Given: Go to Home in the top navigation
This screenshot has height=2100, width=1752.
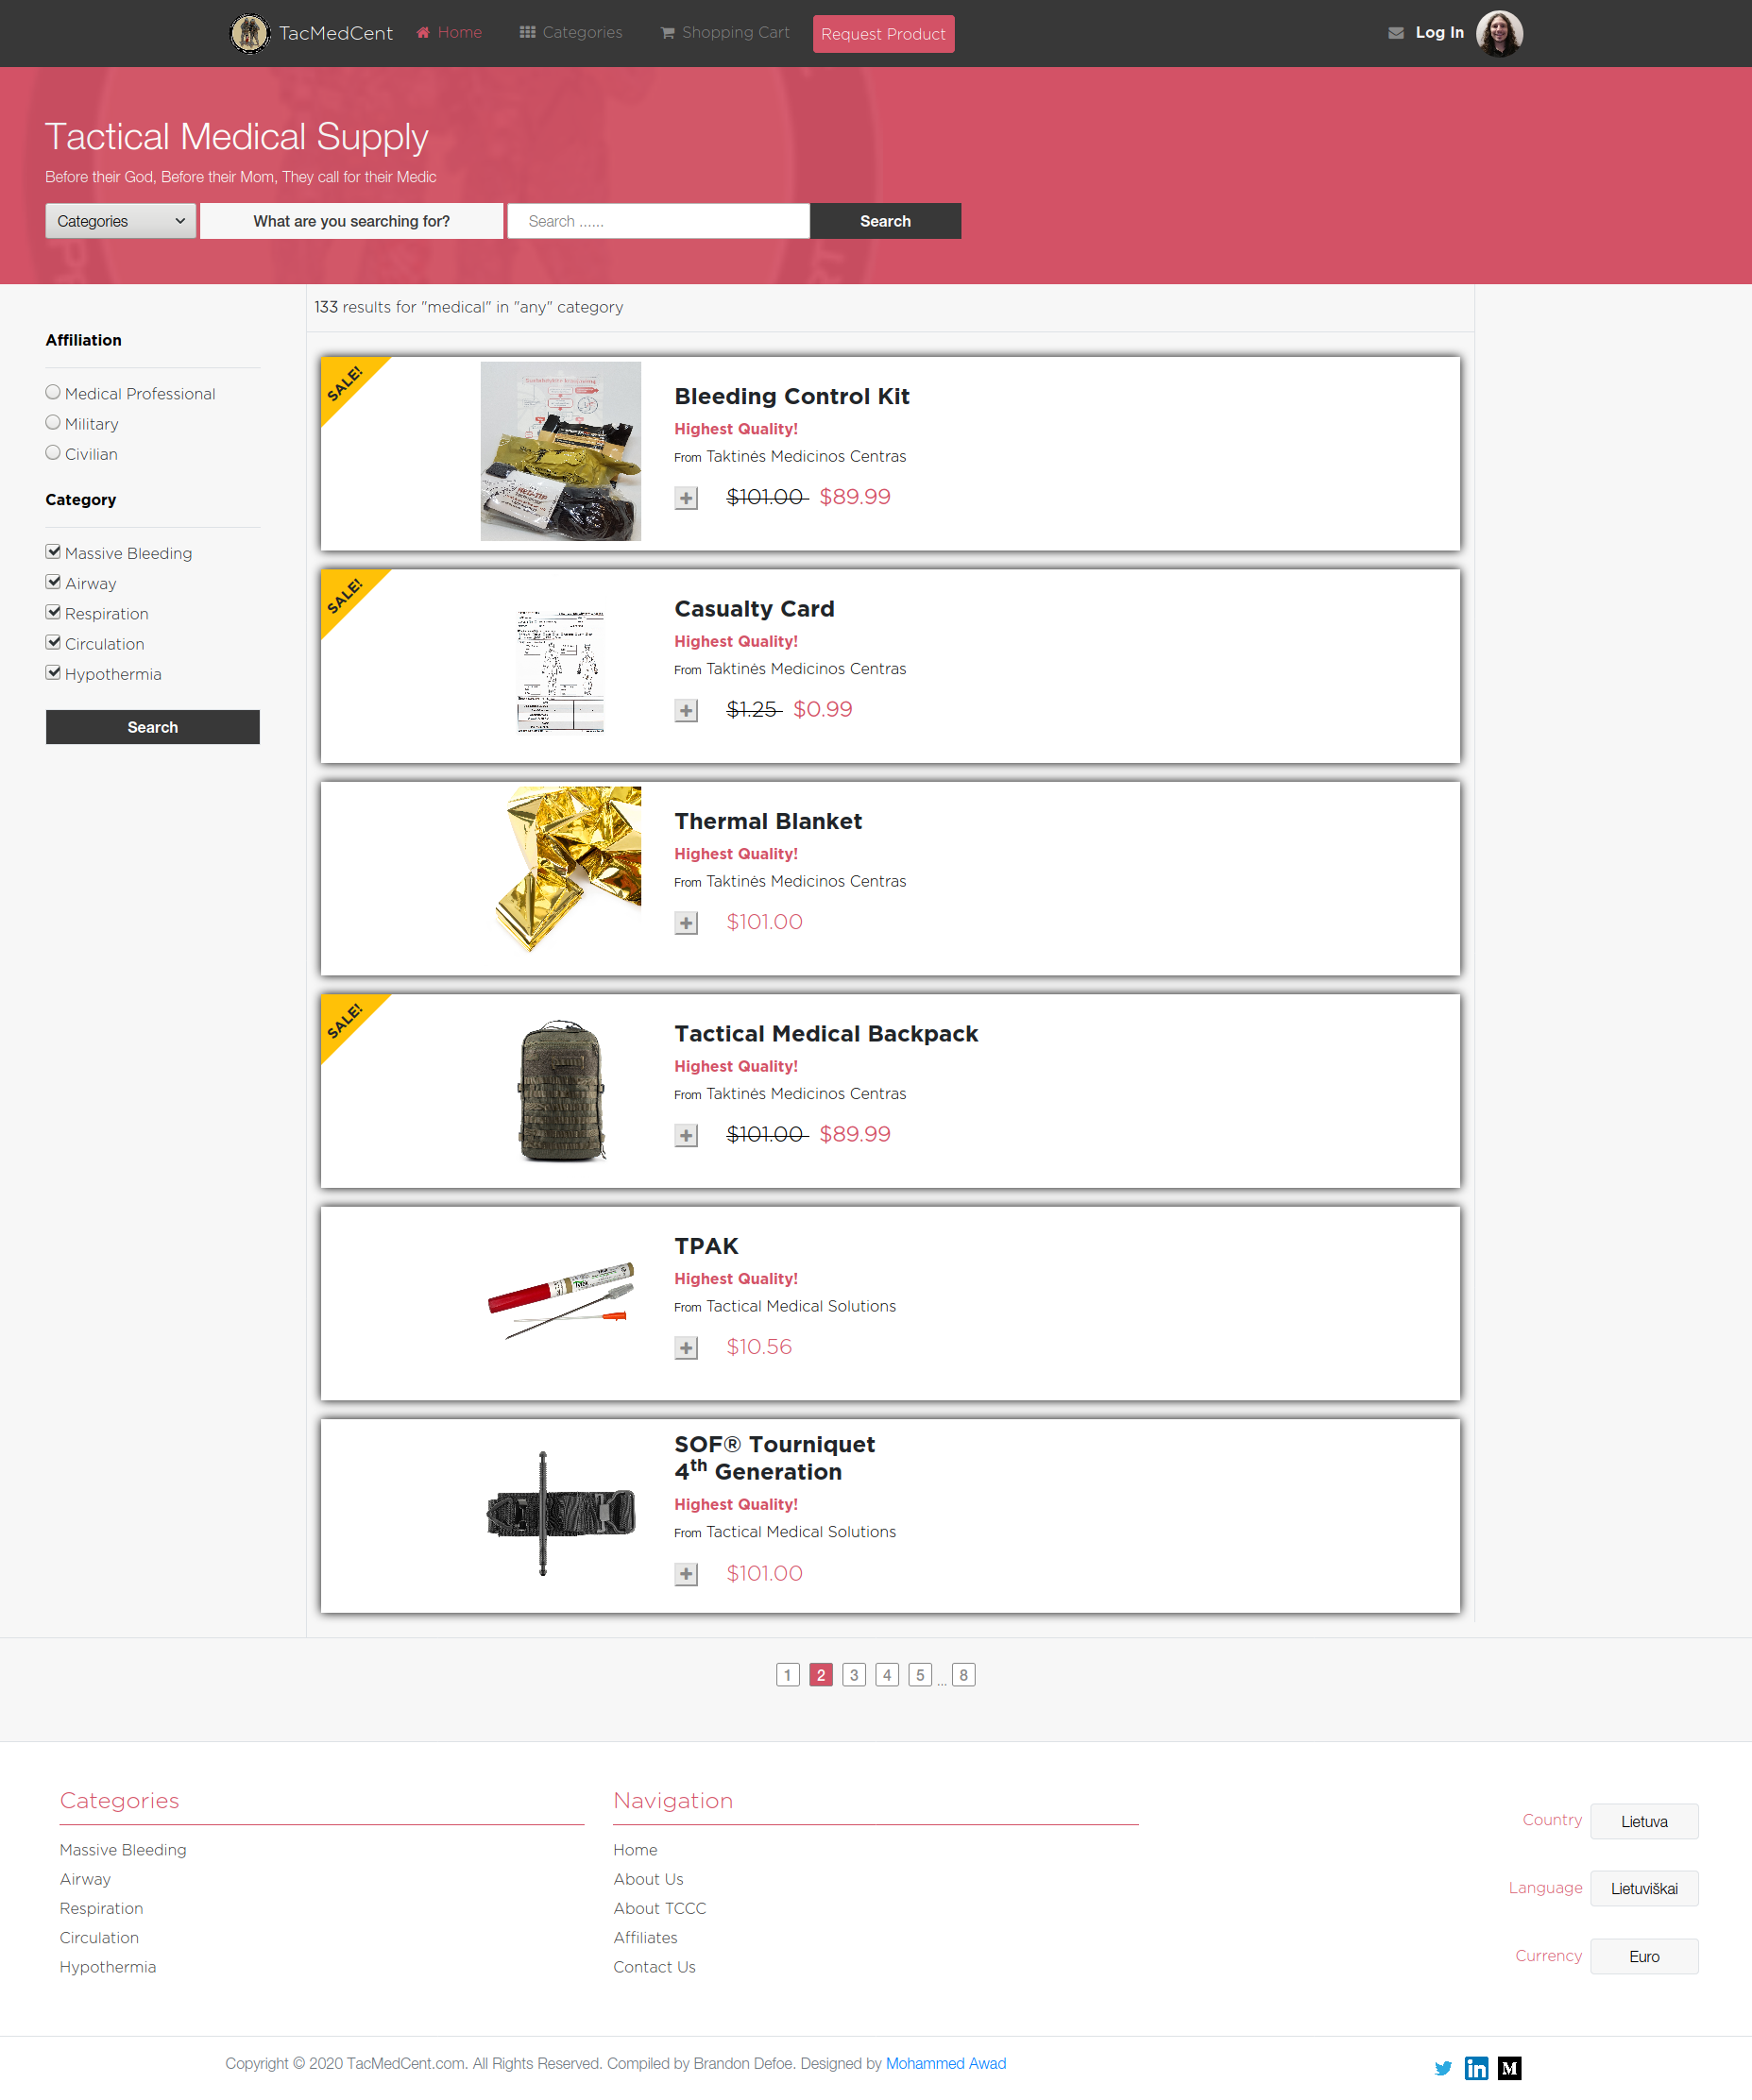Looking at the screenshot, I should 449,33.
